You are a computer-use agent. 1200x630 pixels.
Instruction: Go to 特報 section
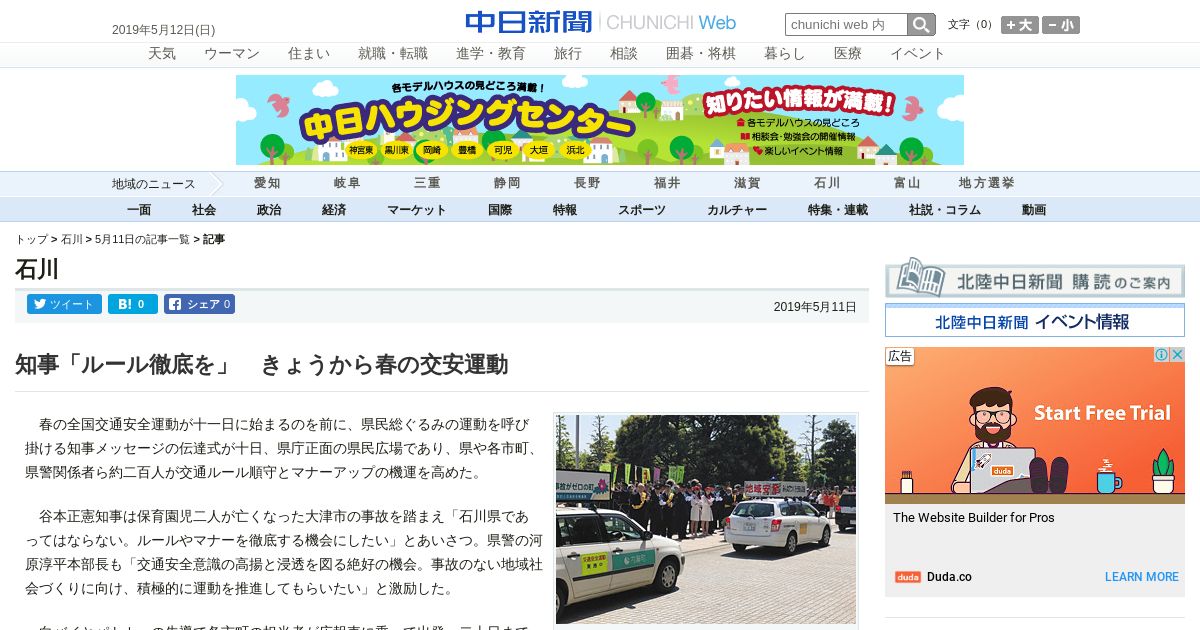pyautogui.click(x=565, y=210)
